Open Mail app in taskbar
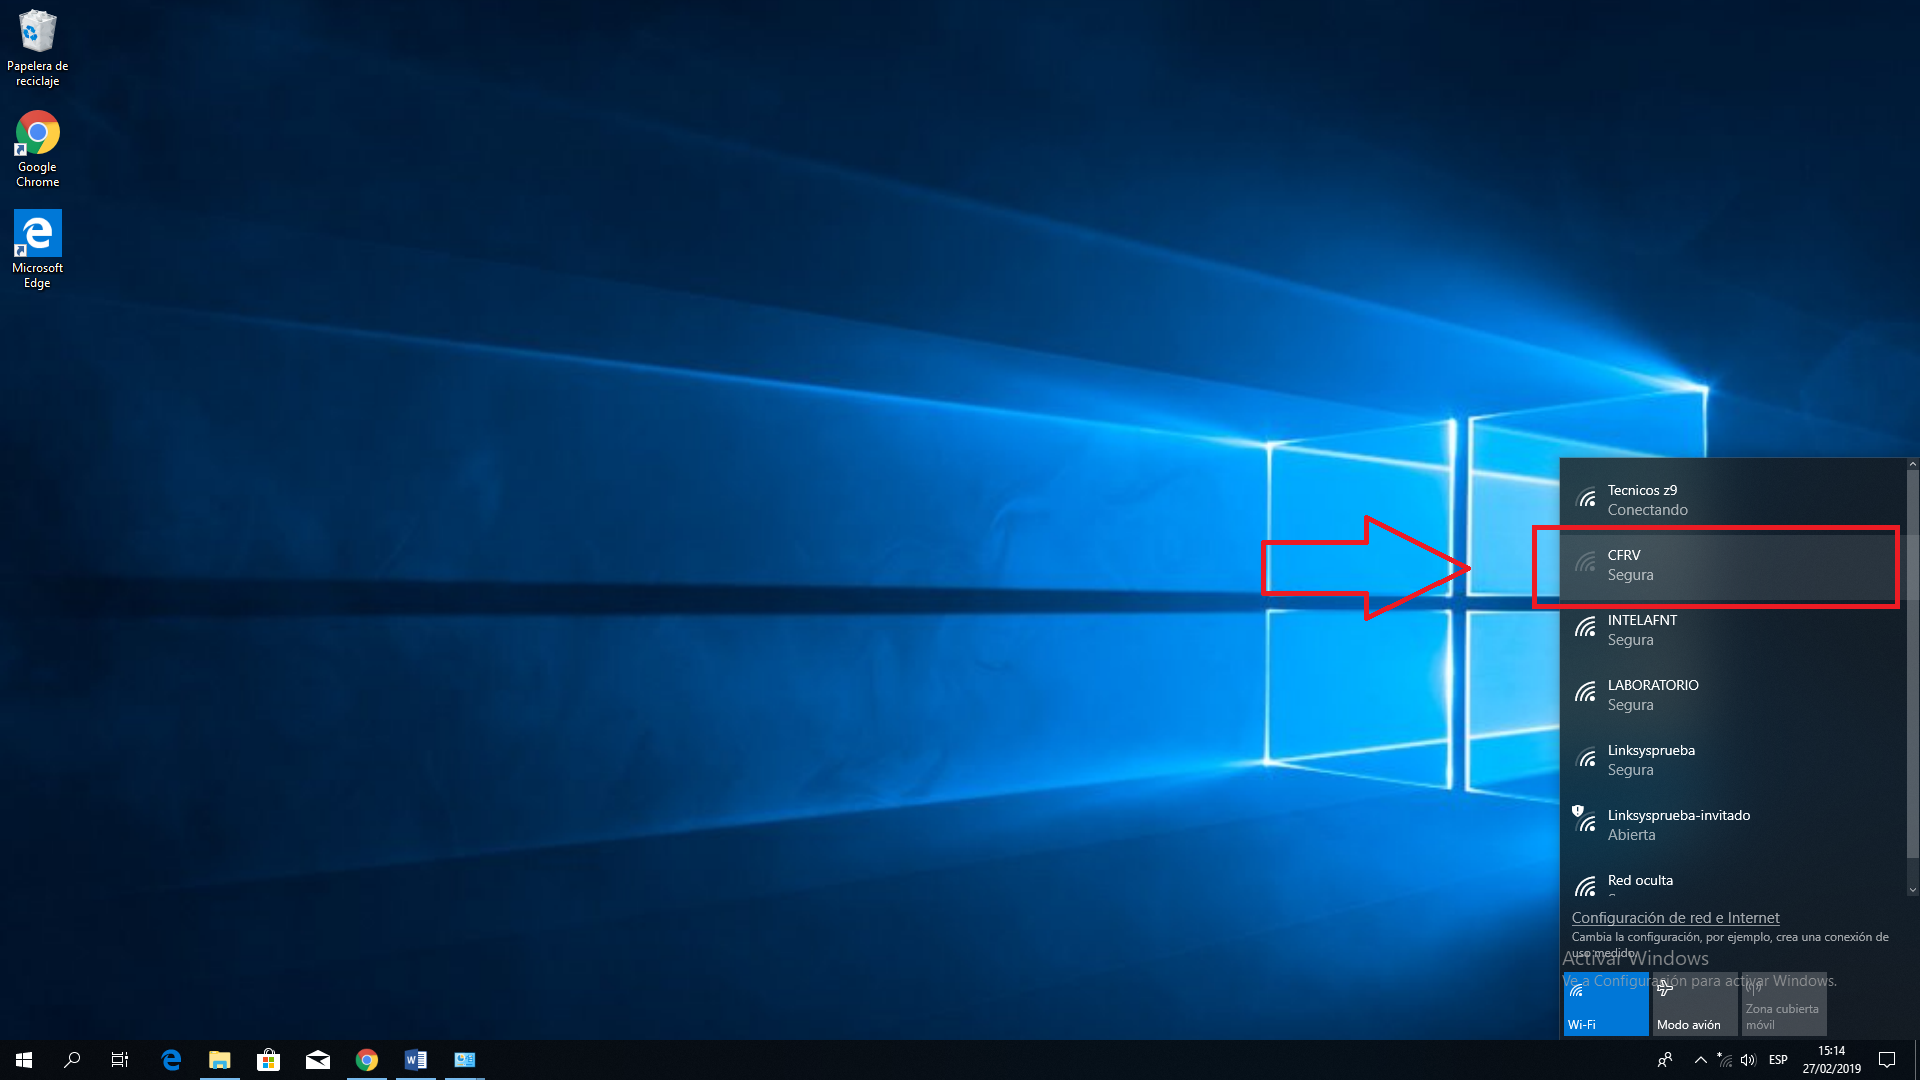 [318, 1060]
